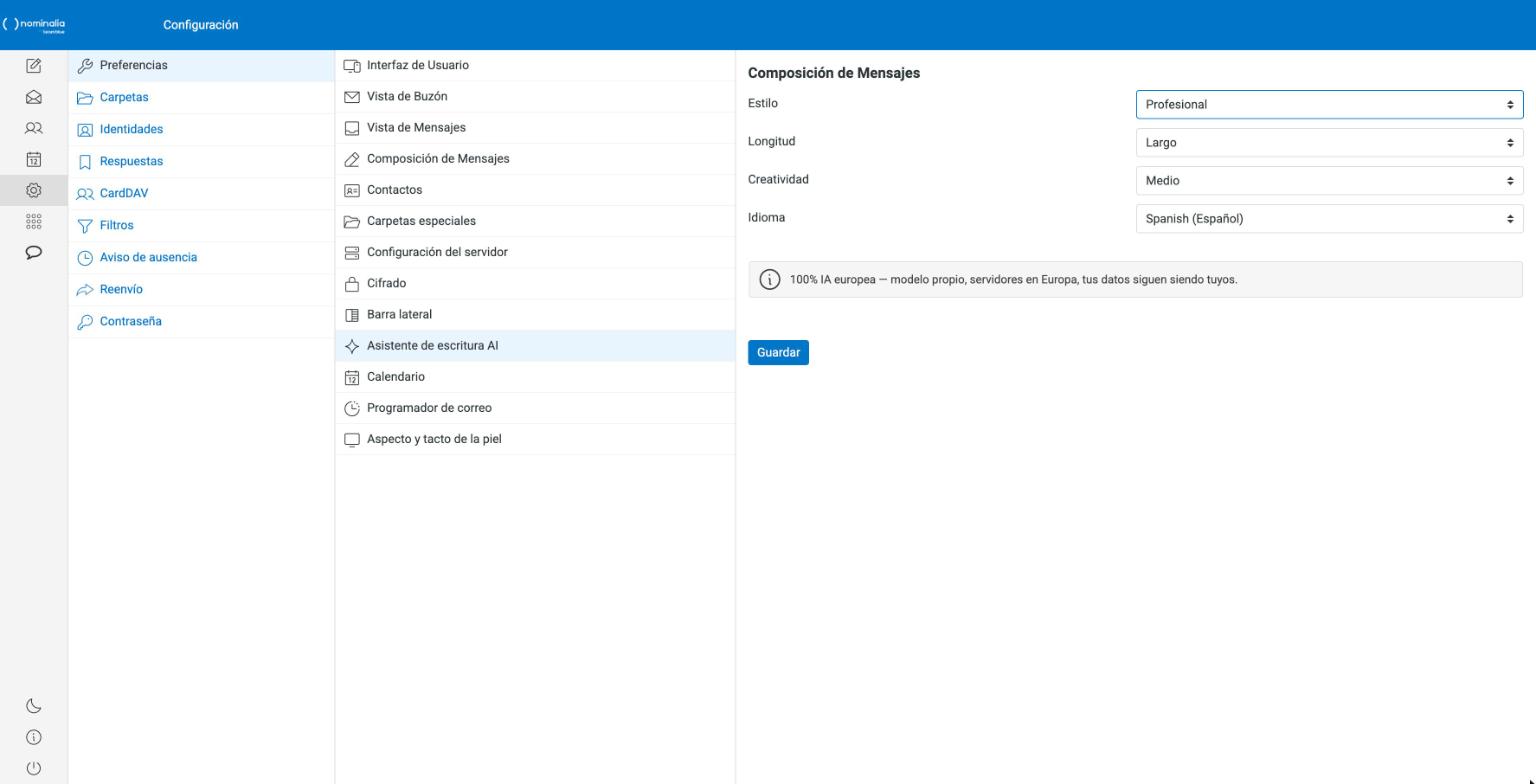Open Interfaz de Usuario preferences
The height and width of the screenshot is (784, 1536).
point(535,65)
